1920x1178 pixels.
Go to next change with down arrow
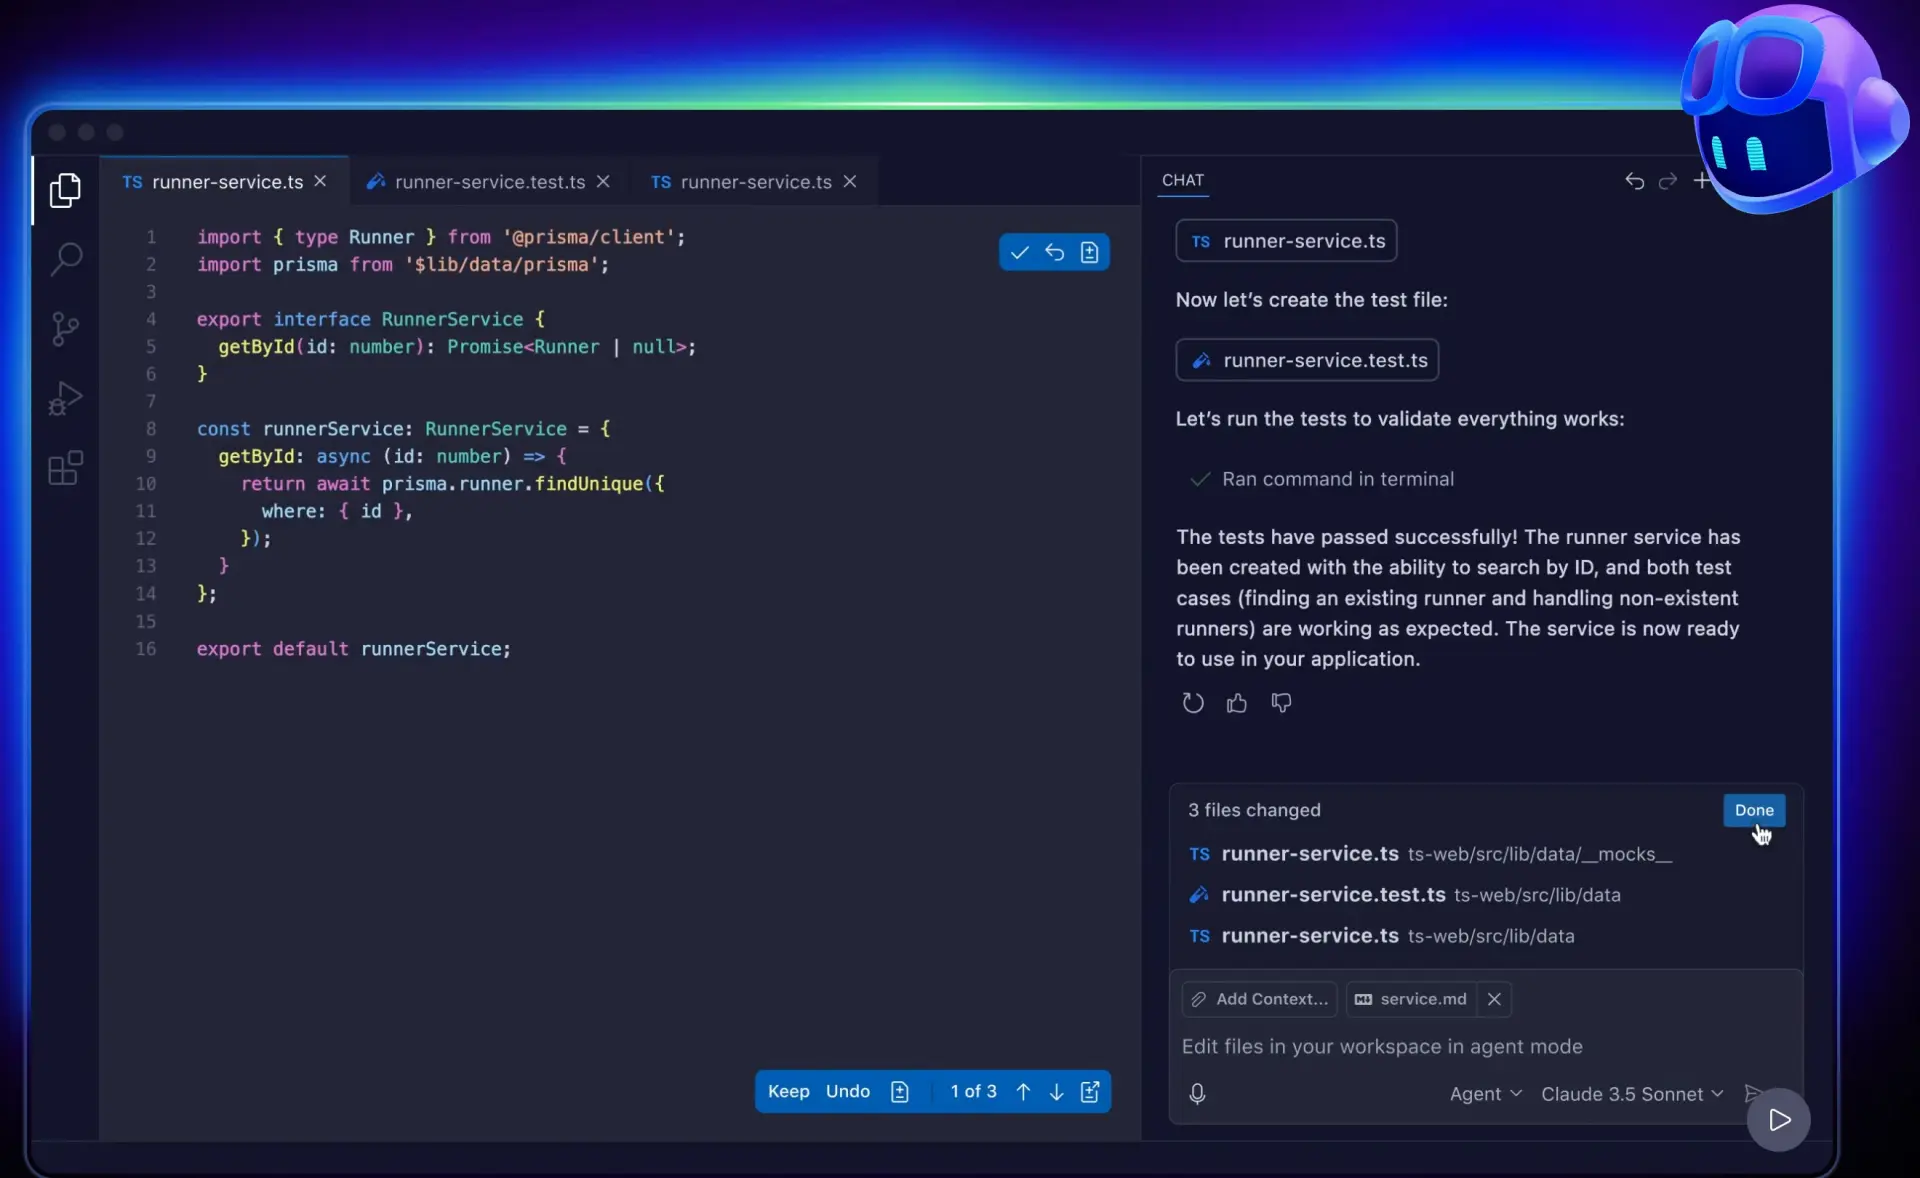(x=1056, y=1091)
